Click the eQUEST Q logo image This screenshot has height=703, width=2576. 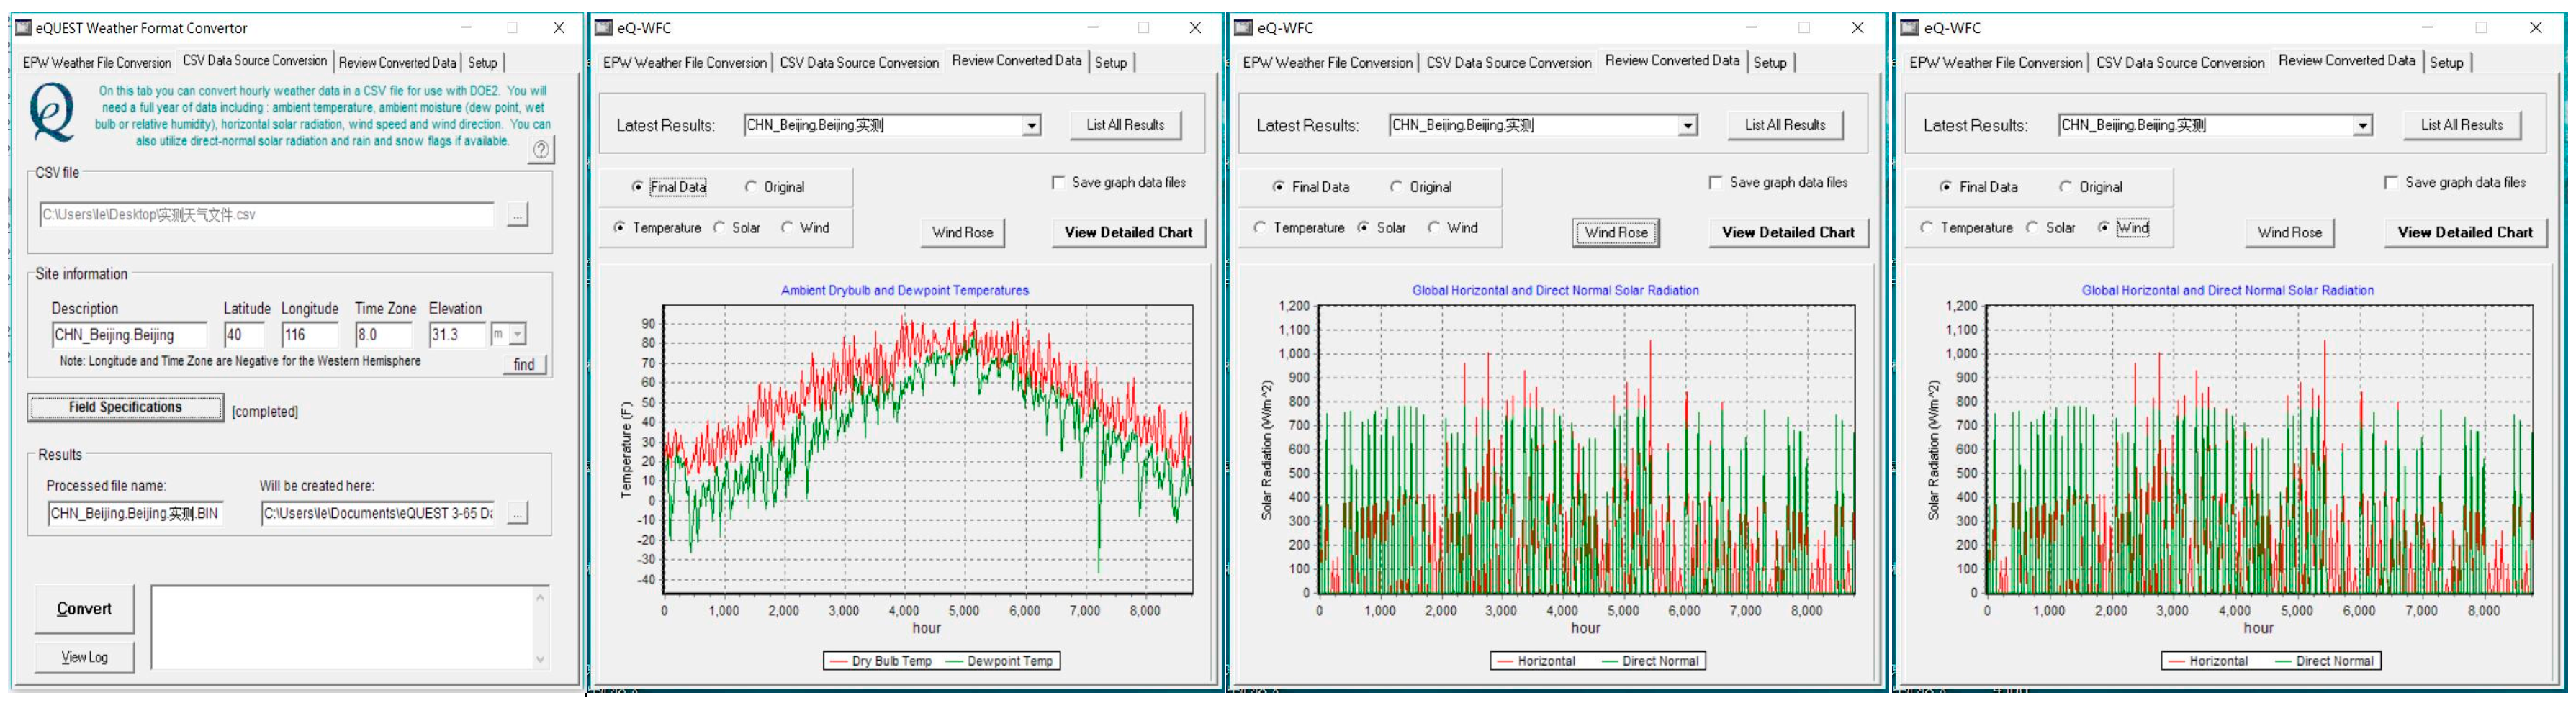52,113
